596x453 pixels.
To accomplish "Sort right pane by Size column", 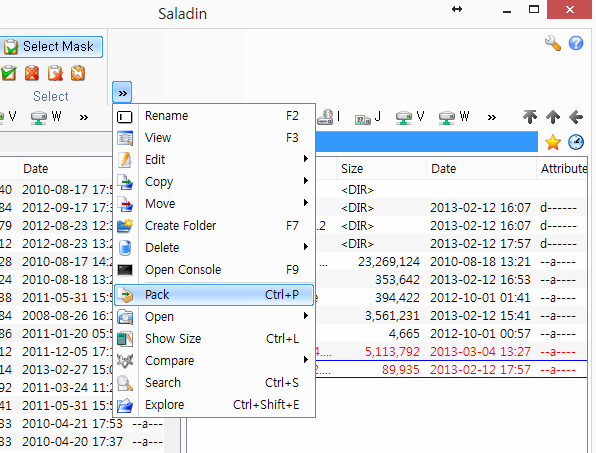I will pos(381,168).
